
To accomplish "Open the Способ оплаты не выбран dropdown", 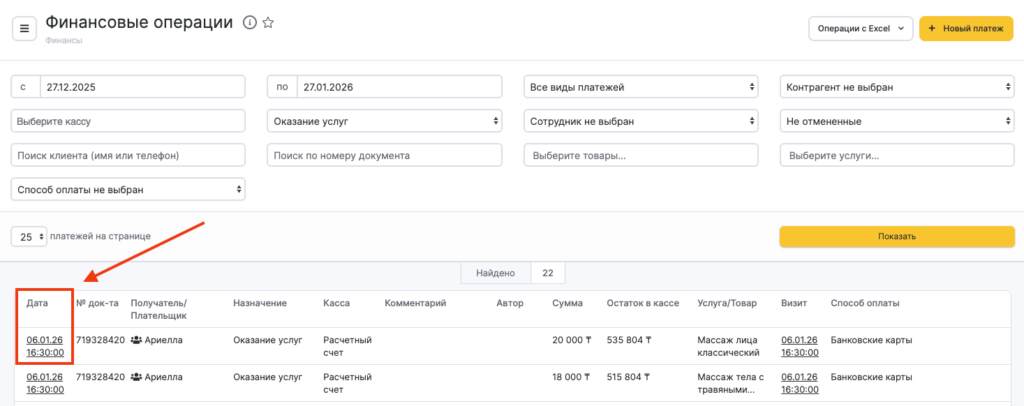I will [128, 188].
